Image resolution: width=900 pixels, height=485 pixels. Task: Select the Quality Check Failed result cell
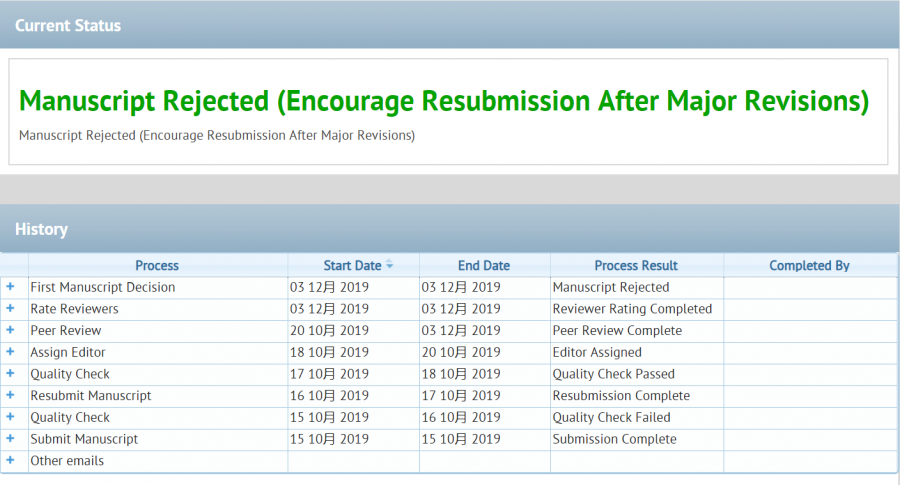(611, 417)
